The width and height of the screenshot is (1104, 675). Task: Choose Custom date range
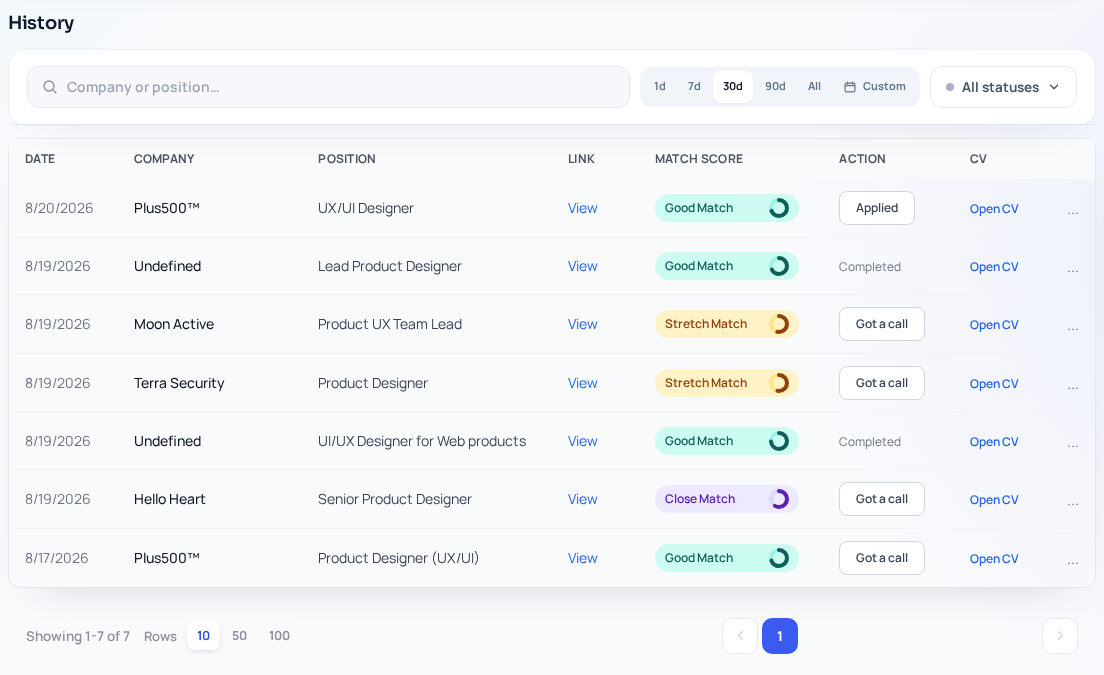875,87
